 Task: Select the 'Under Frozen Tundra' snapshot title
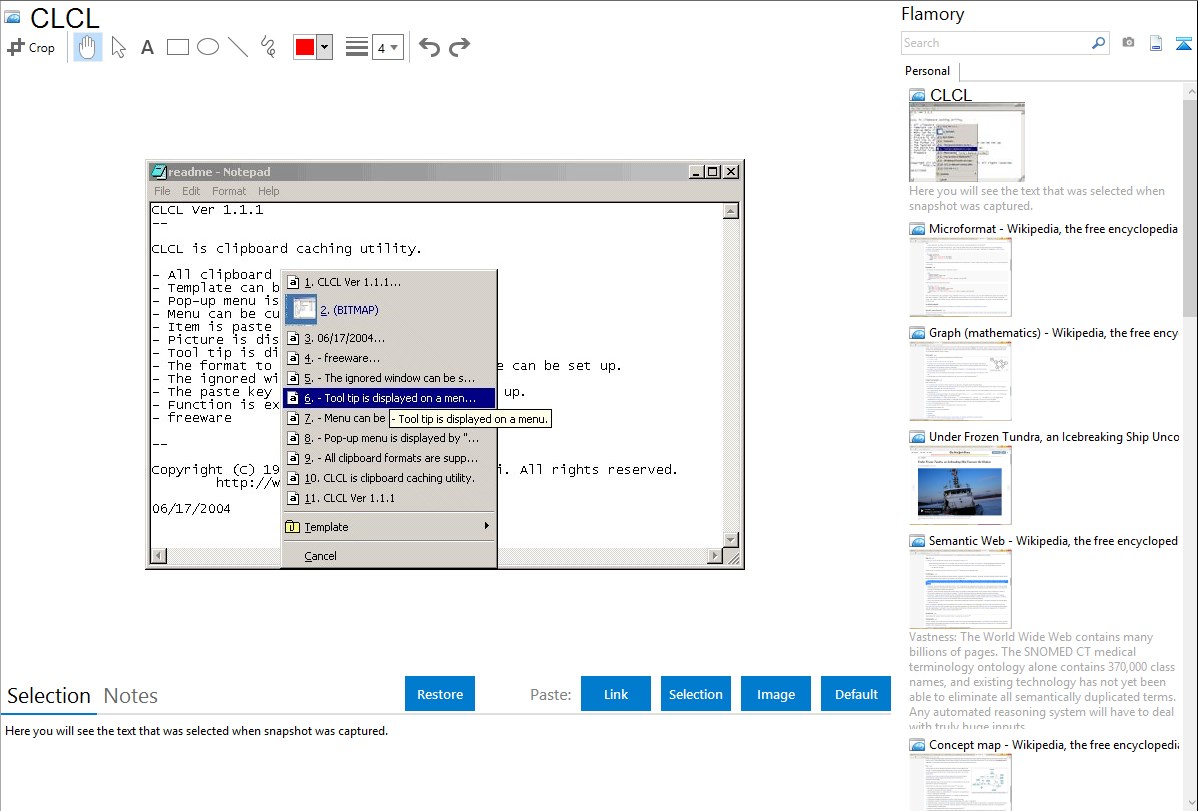[1054, 436]
